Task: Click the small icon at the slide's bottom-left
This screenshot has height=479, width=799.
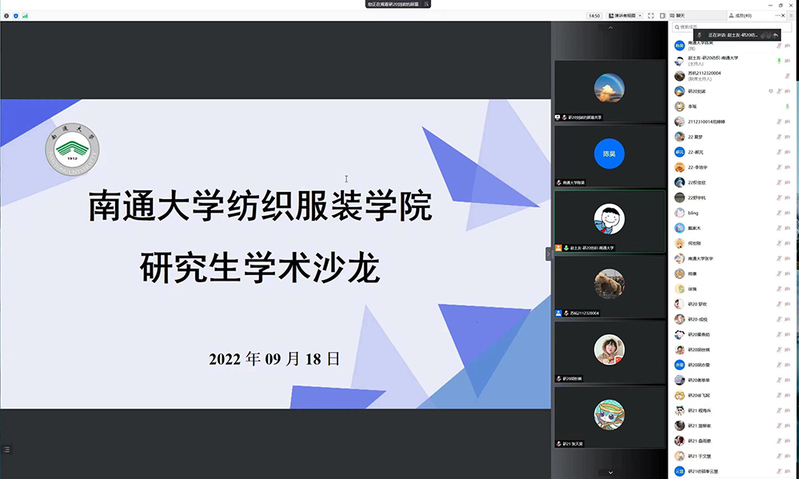Action: click(x=8, y=448)
